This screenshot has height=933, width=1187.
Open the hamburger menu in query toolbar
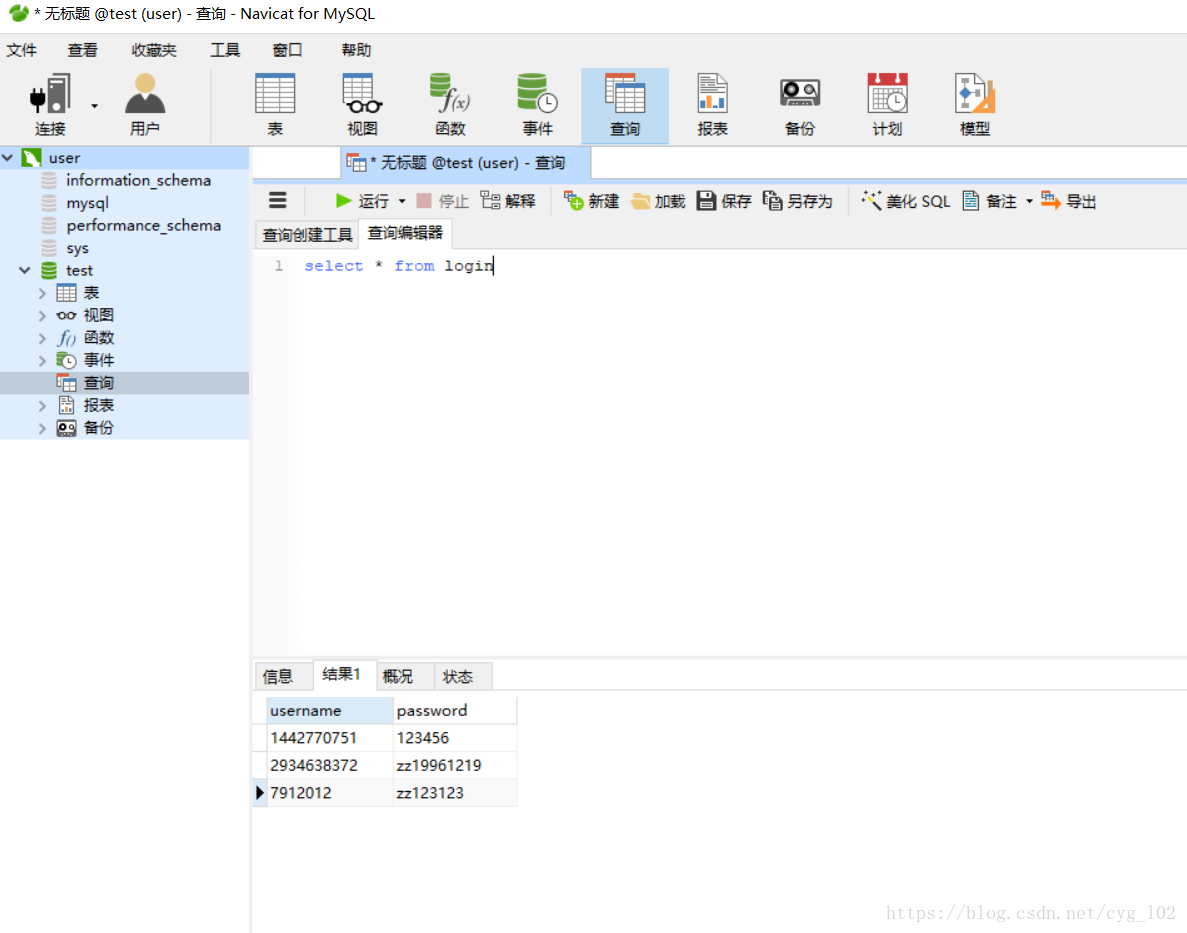278,201
